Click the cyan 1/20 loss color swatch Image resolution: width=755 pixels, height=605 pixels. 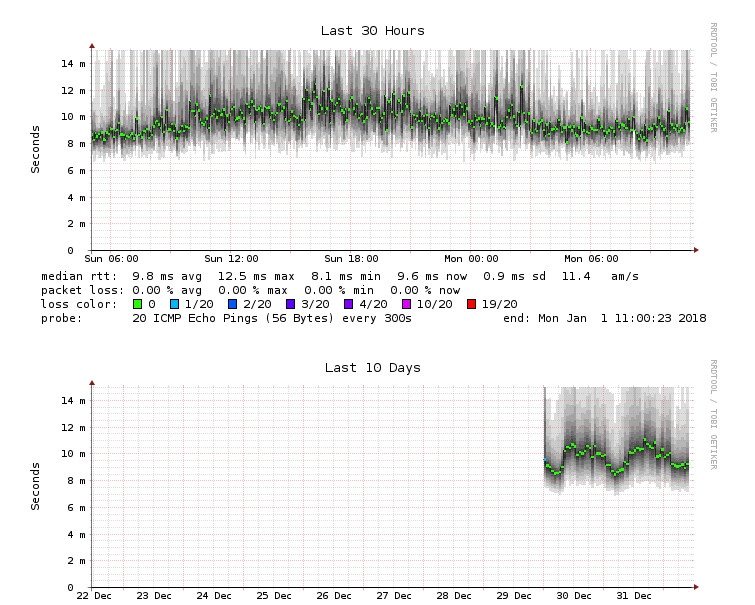[x=174, y=304]
